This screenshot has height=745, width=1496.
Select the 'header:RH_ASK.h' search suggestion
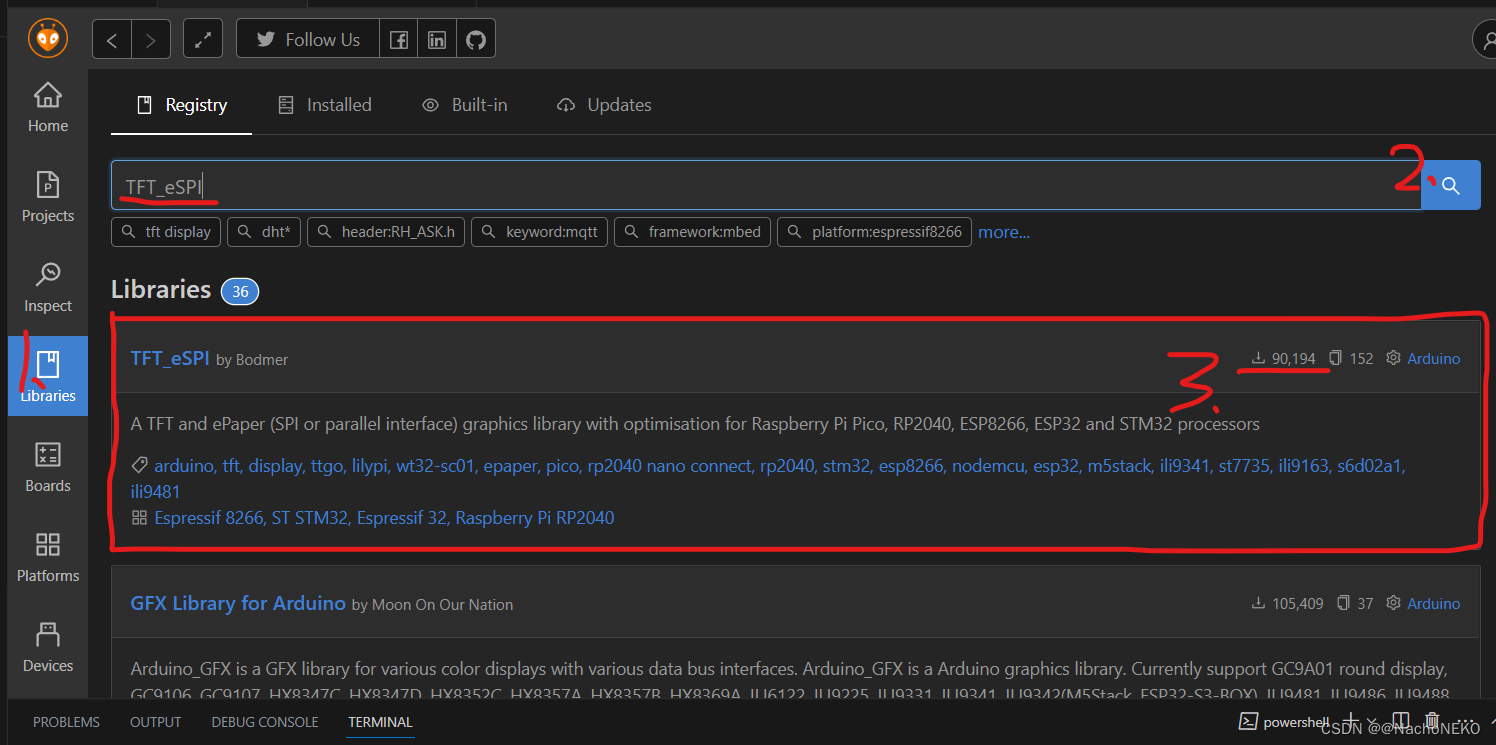pyautogui.click(x=386, y=232)
